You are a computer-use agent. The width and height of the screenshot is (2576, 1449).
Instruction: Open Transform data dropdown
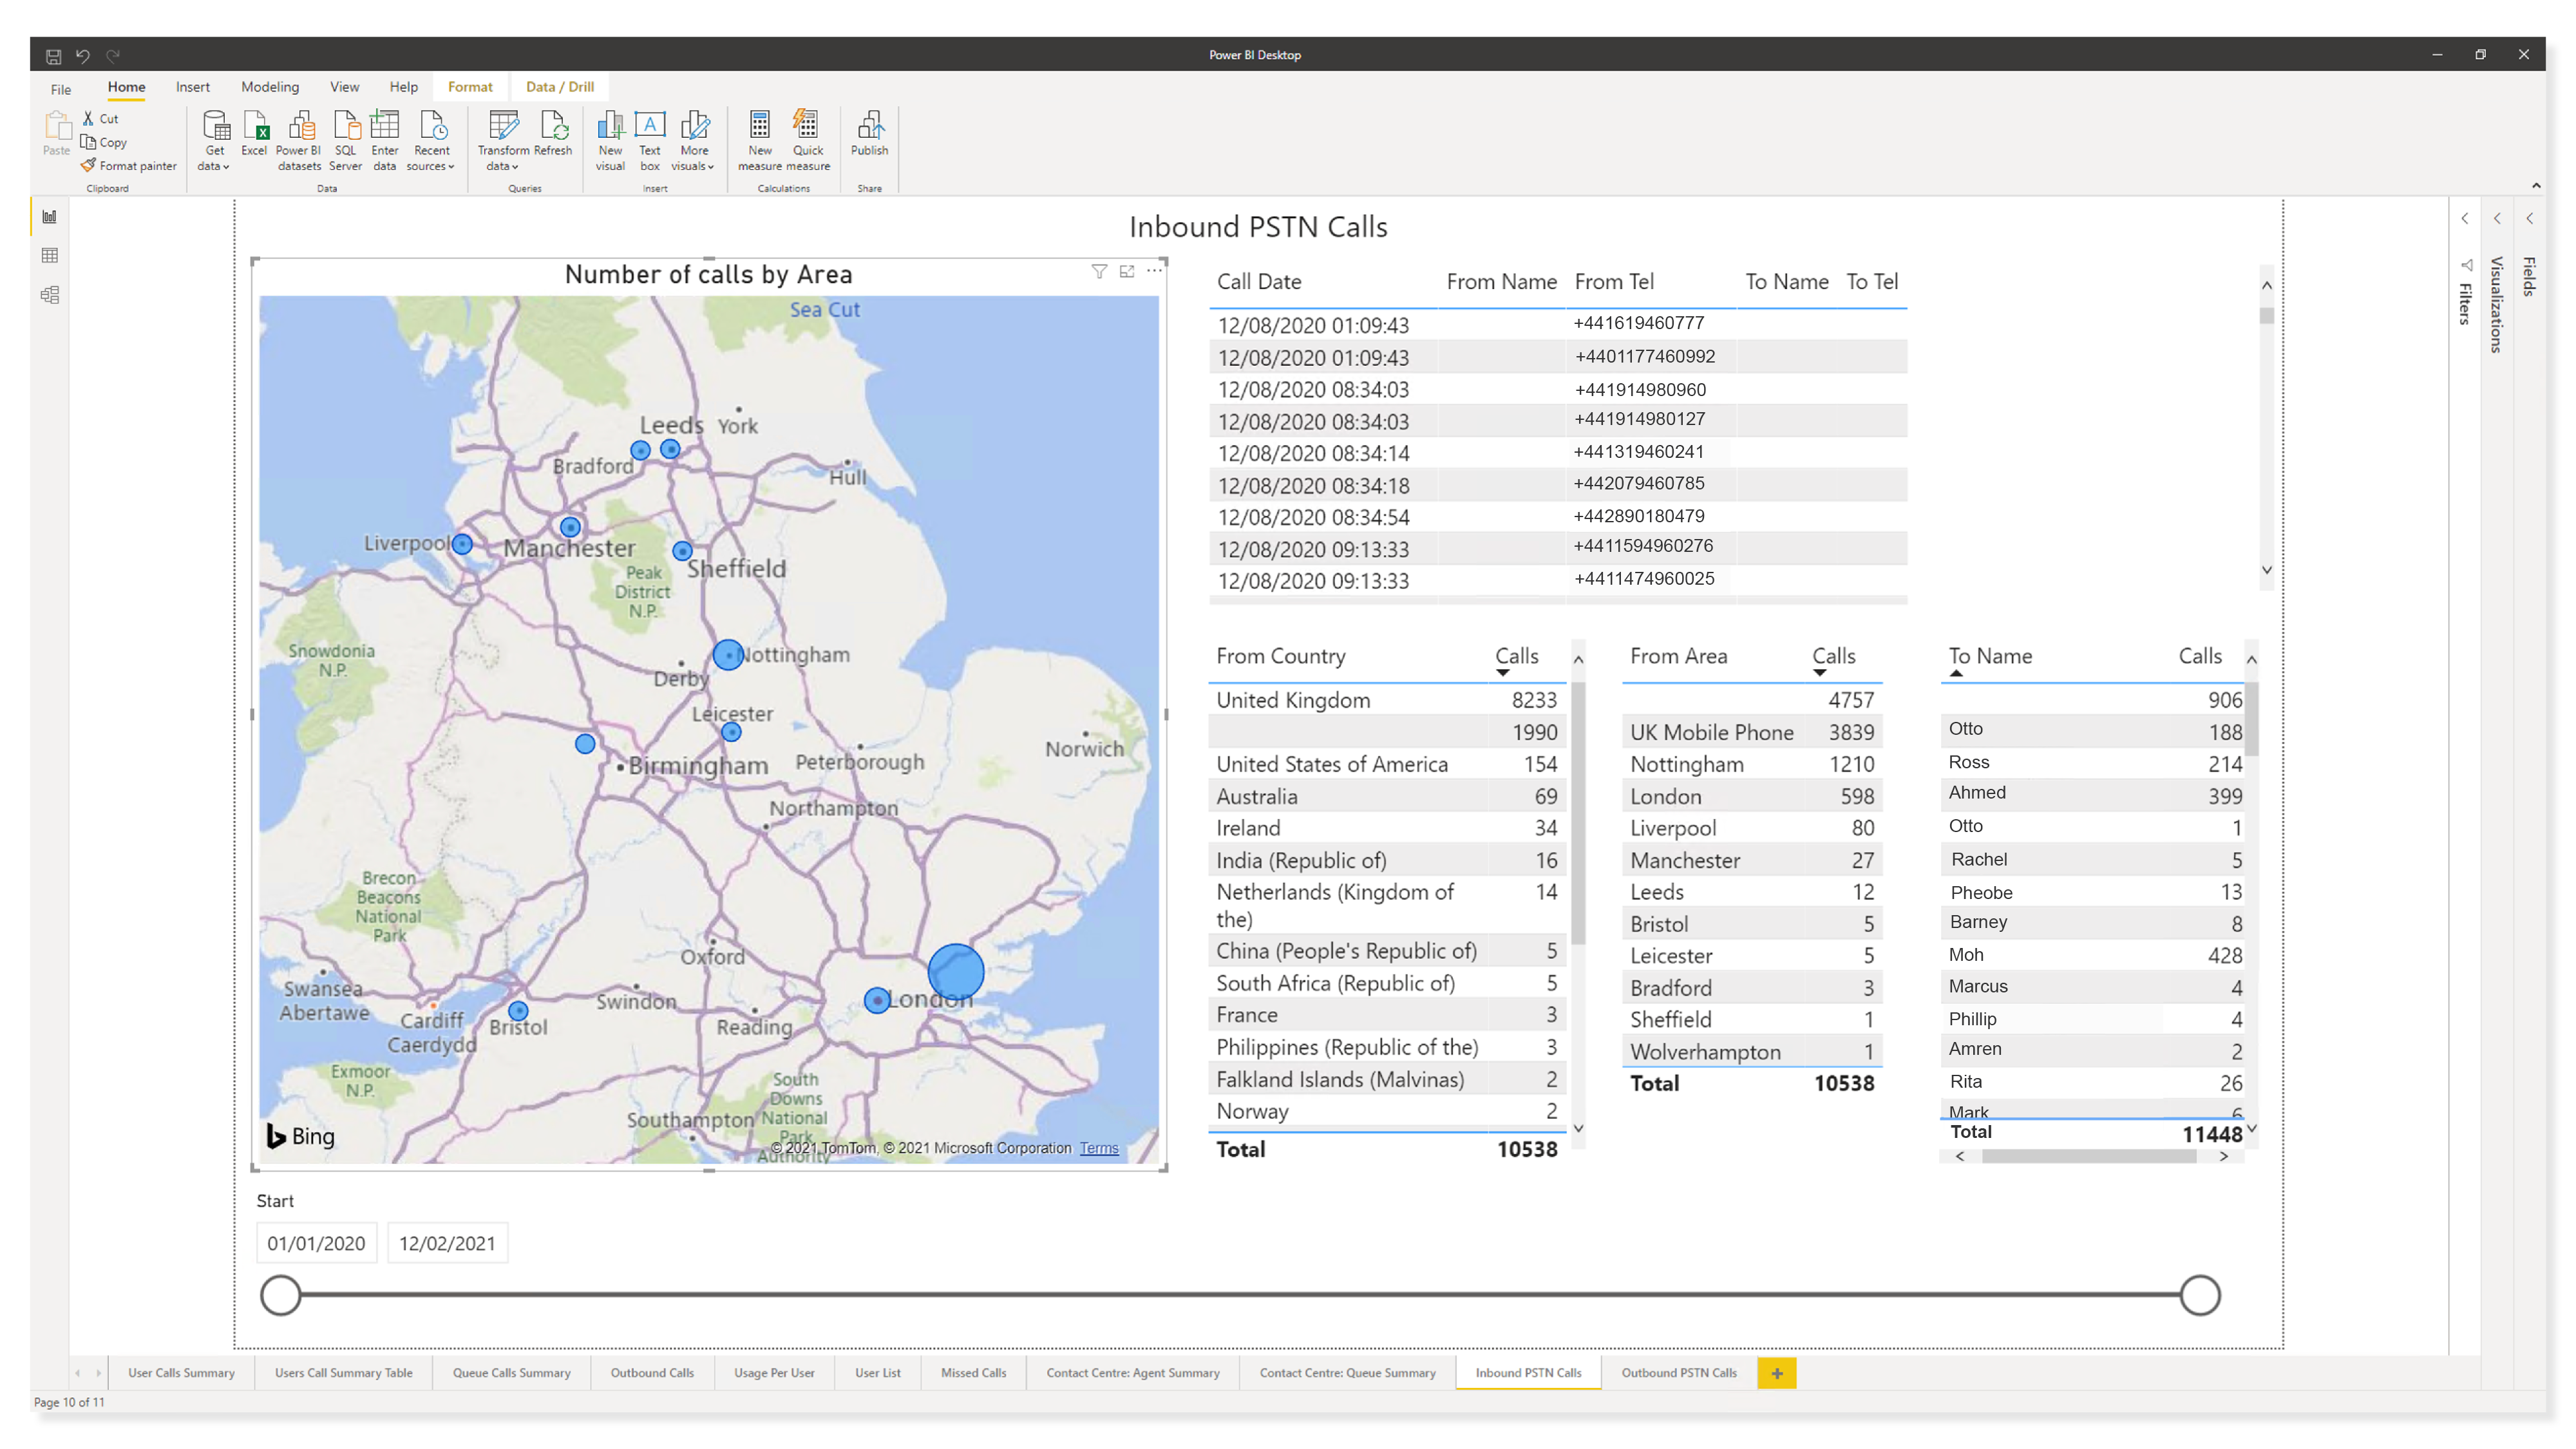point(503,139)
